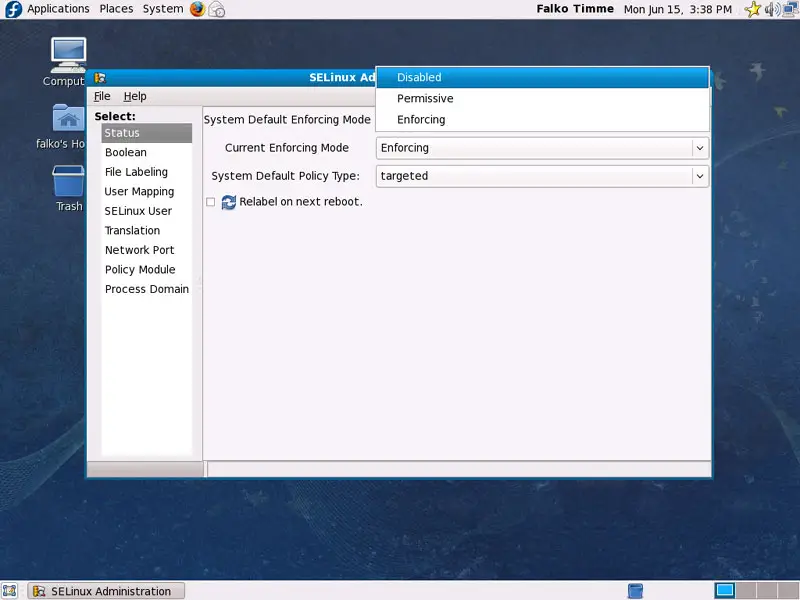
Task: Select Network Port in the sidebar
Action: tap(146, 250)
